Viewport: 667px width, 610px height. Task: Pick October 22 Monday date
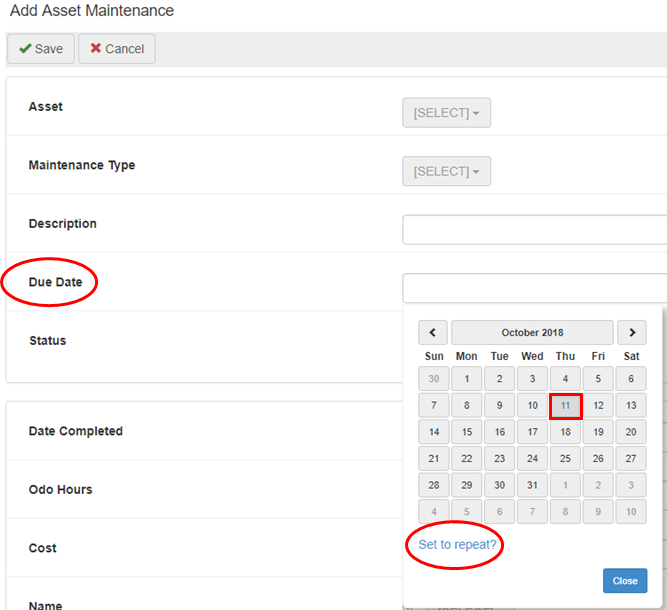click(x=466, y=459)
